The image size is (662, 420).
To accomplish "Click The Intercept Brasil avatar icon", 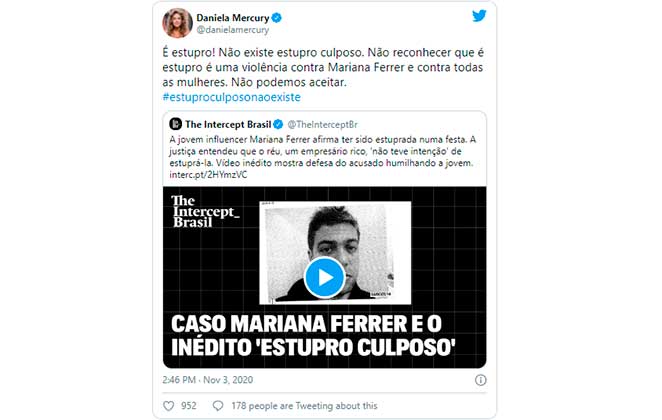I will [x=175, y=124].
